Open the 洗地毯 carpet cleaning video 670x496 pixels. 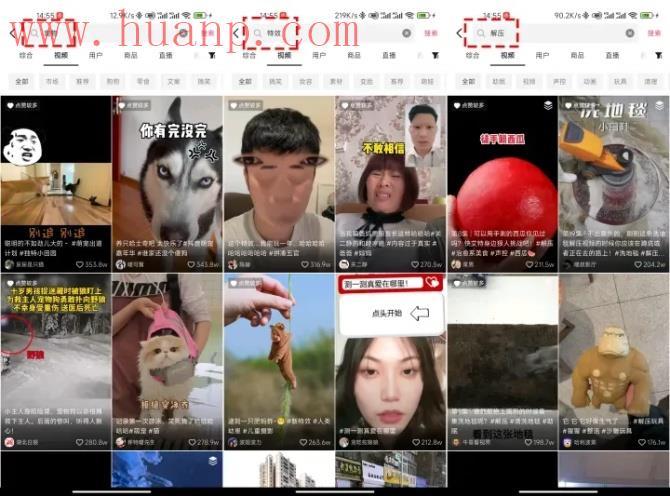(x=614, y=184)
